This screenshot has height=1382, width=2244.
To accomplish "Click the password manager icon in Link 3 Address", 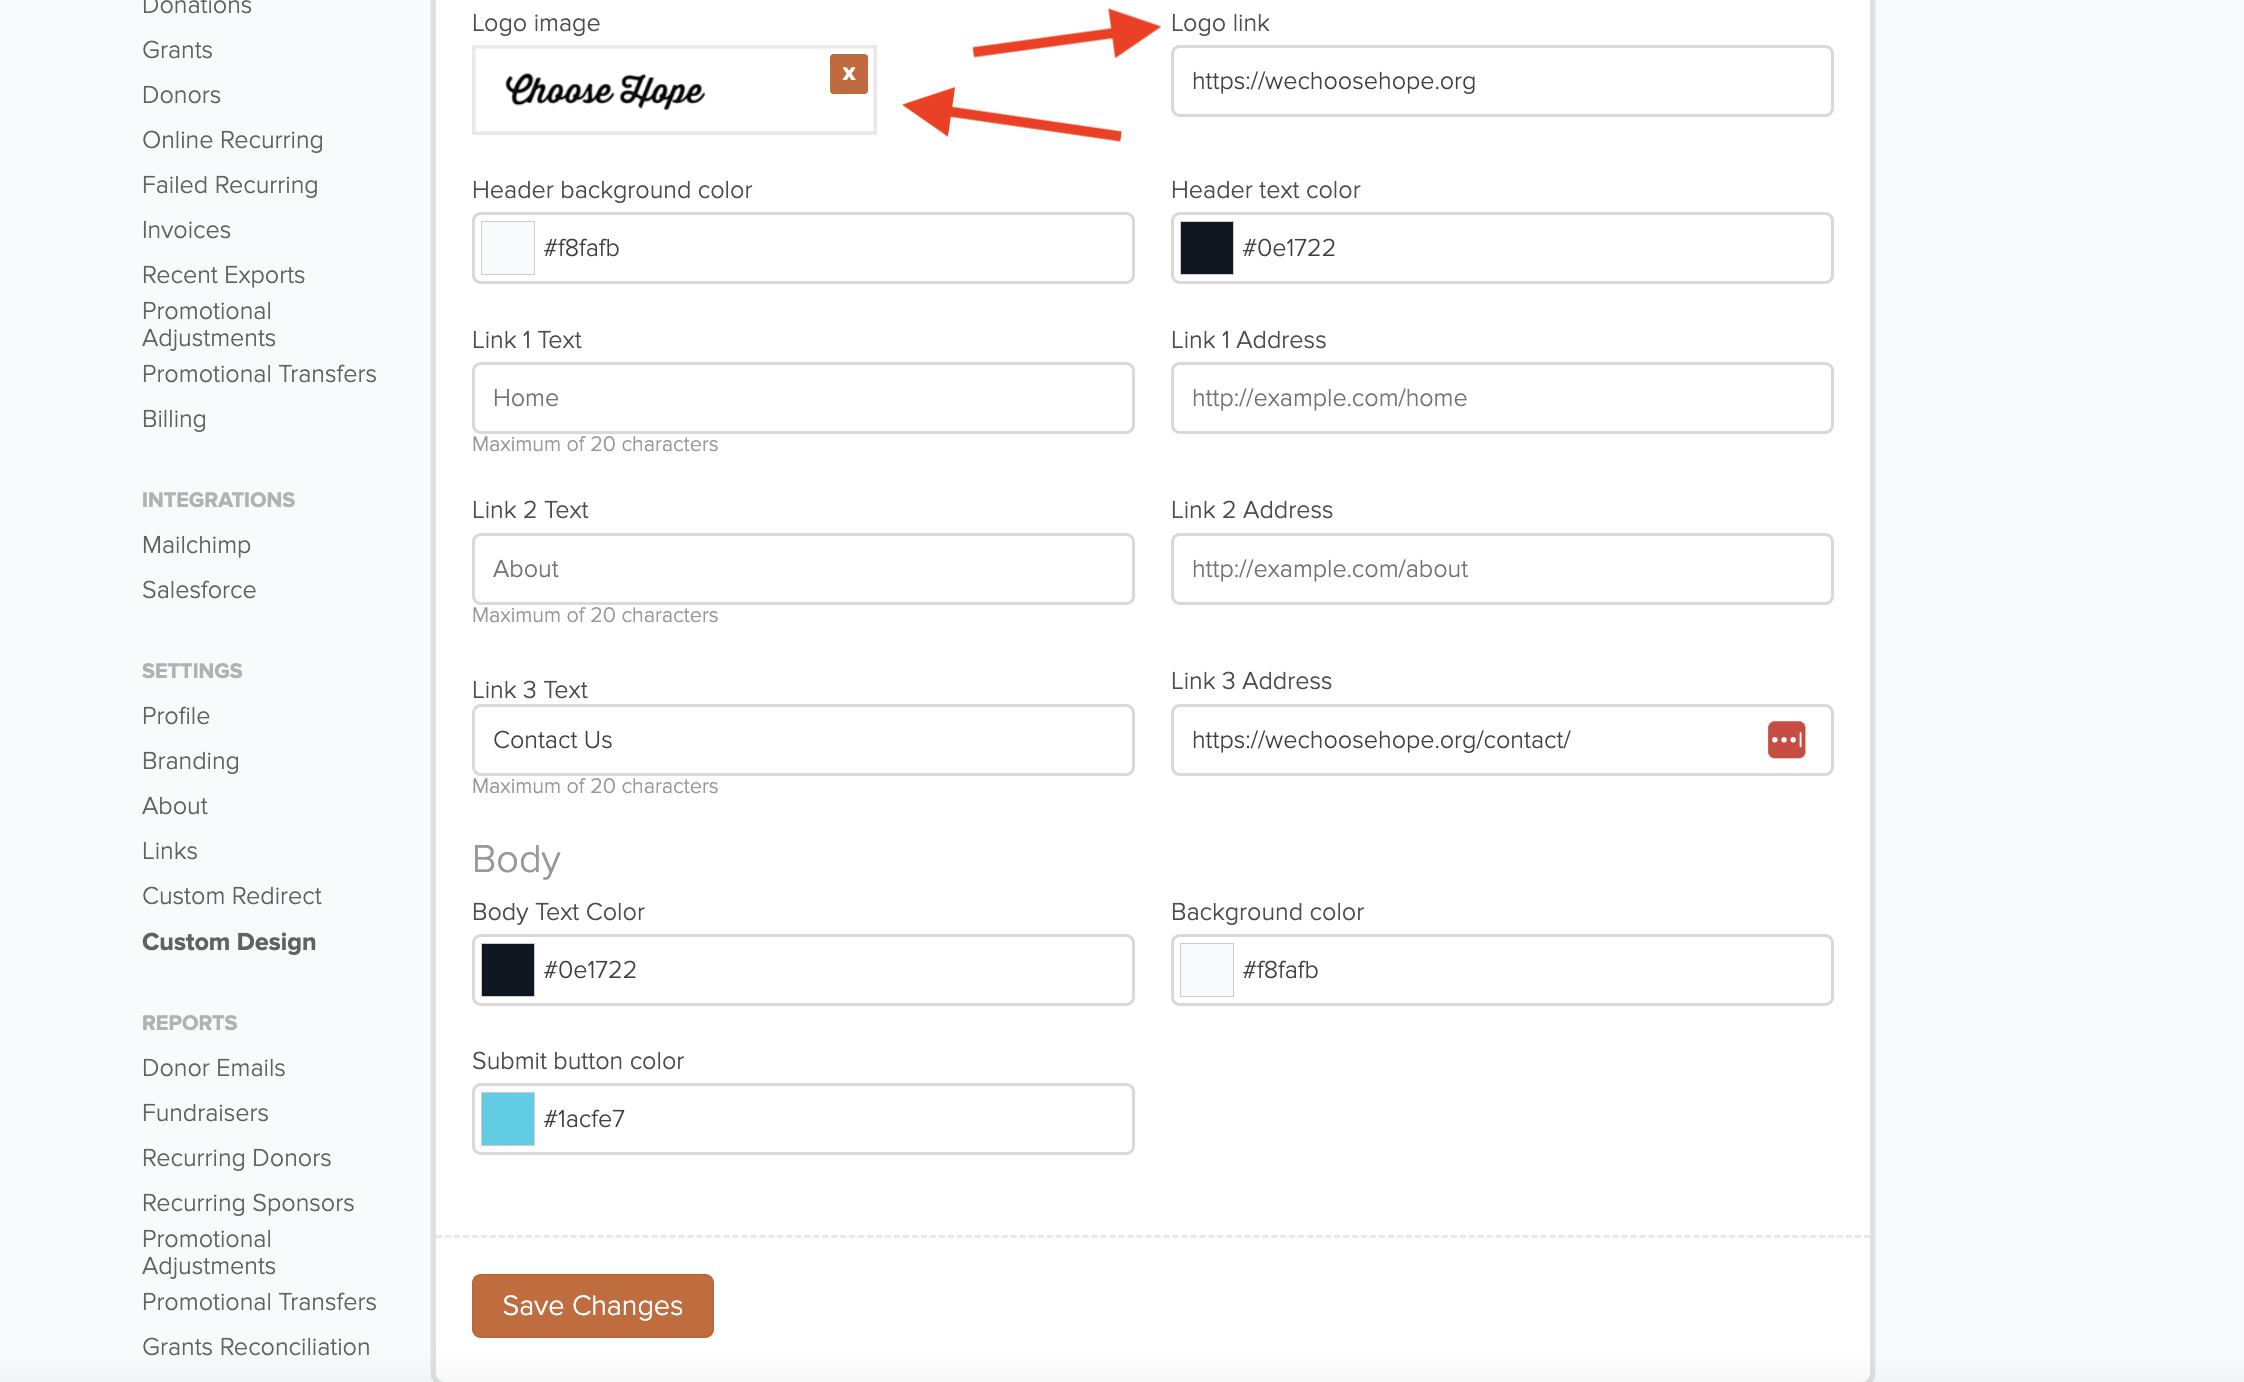I will coord(1786,740).
